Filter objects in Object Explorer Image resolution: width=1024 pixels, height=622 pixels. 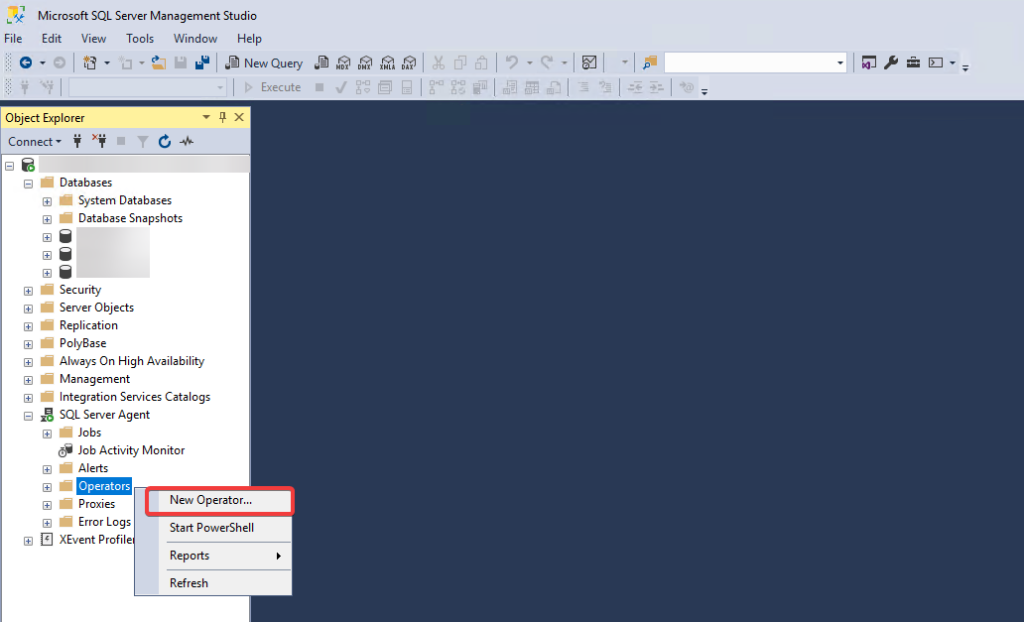coord(143,141)
